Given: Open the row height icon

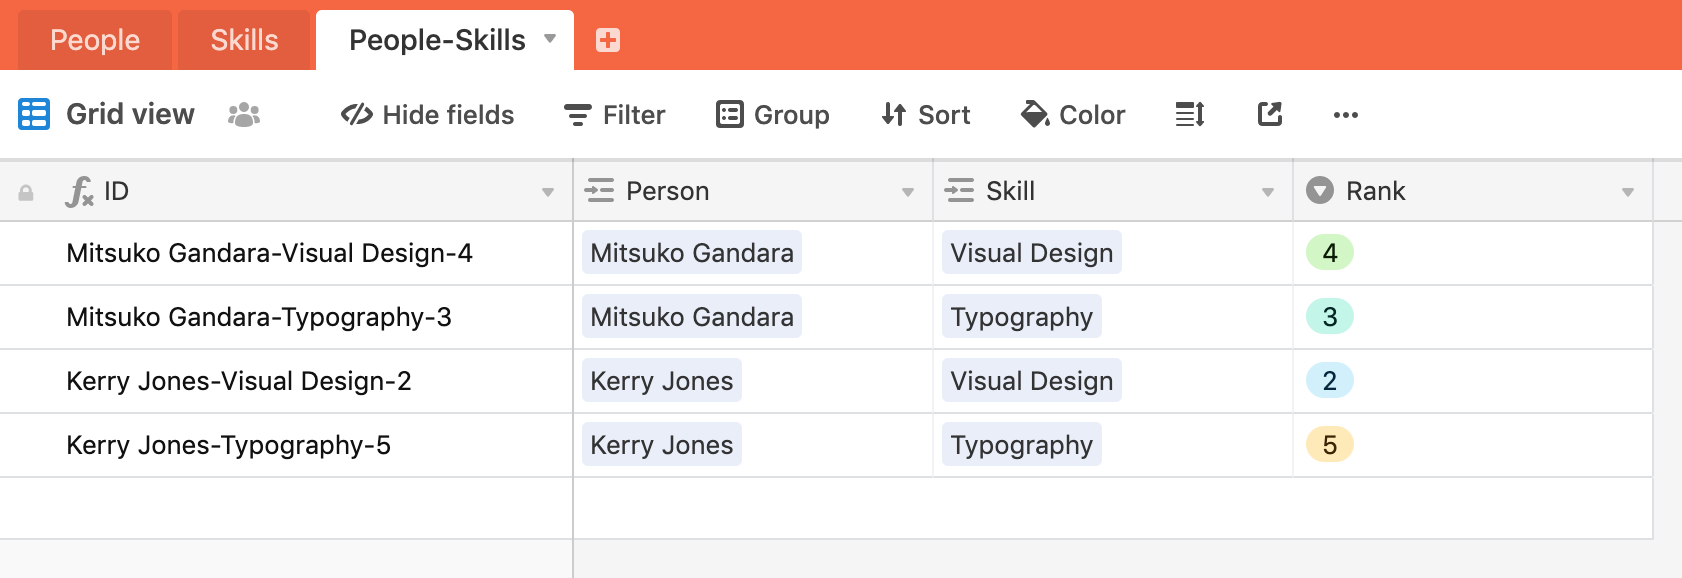Looking at the screenshot, I should pyautogui.click(x=1190, y=115).
